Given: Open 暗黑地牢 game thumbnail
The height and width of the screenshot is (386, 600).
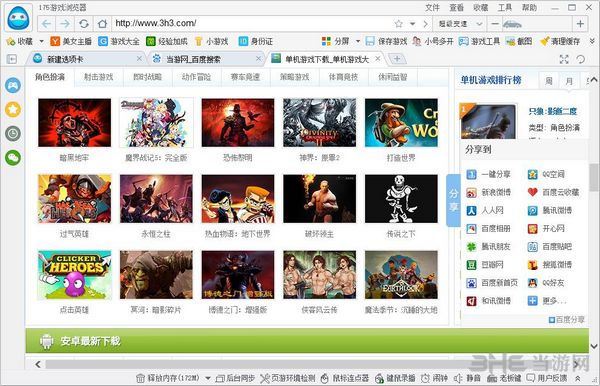Looking at the screenshot, I should point(75,123).
